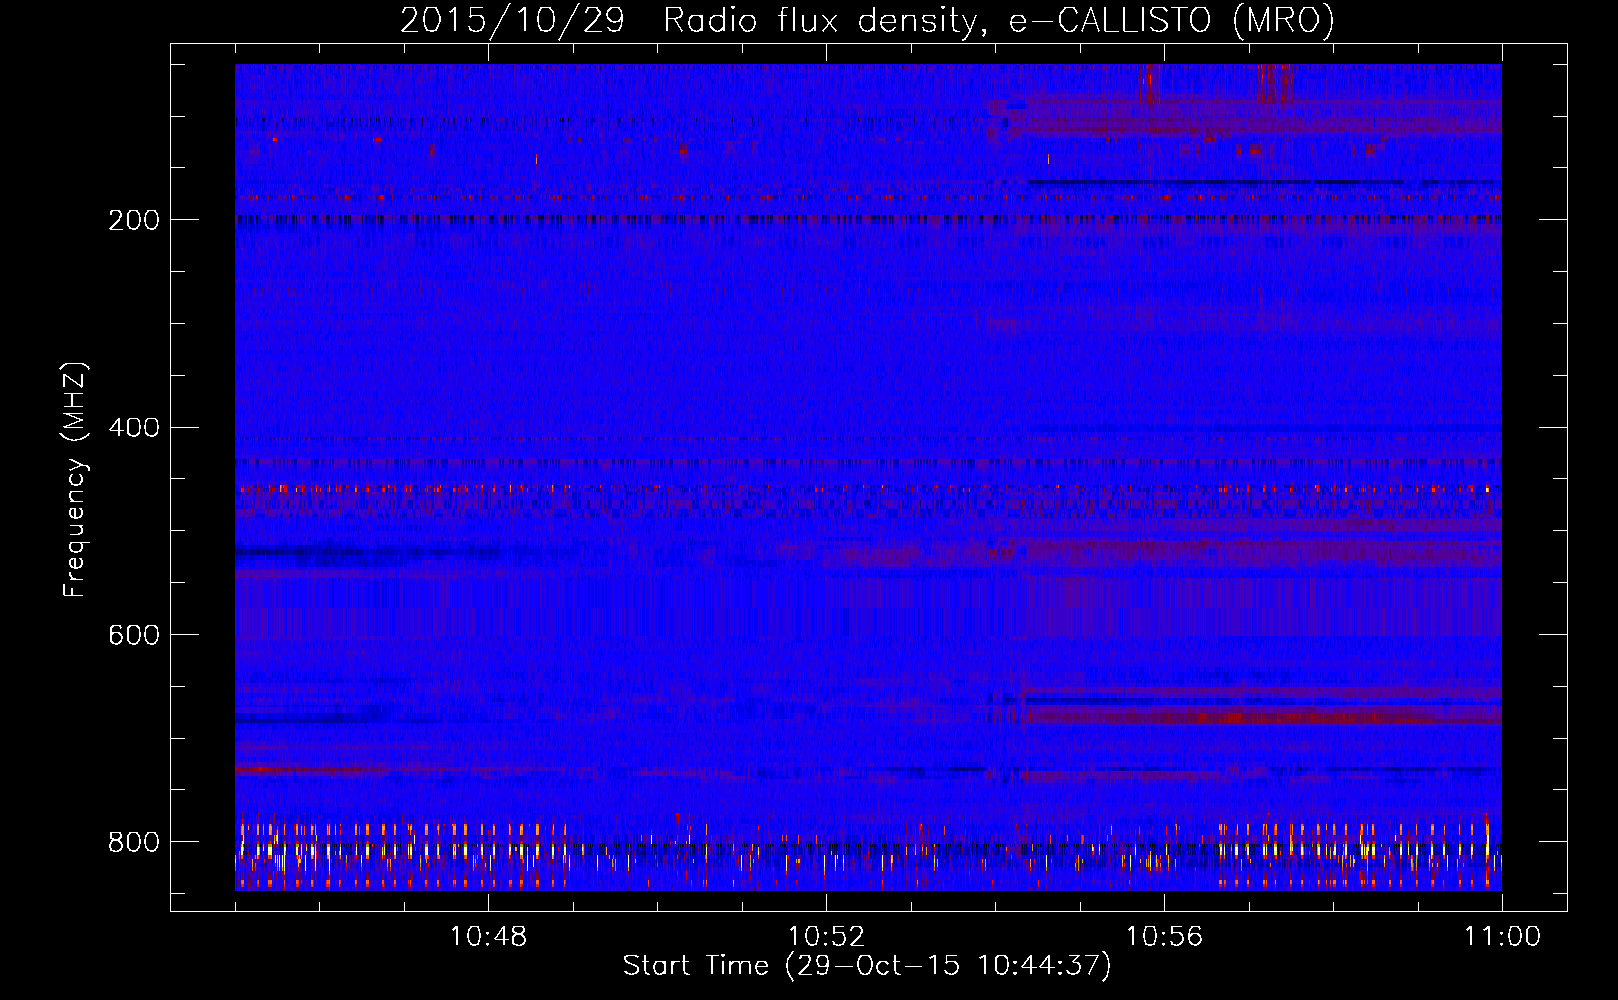Click the 10:52 time tick label
The height and width of the screenshot is (1000, 1618).
(826, 937)
